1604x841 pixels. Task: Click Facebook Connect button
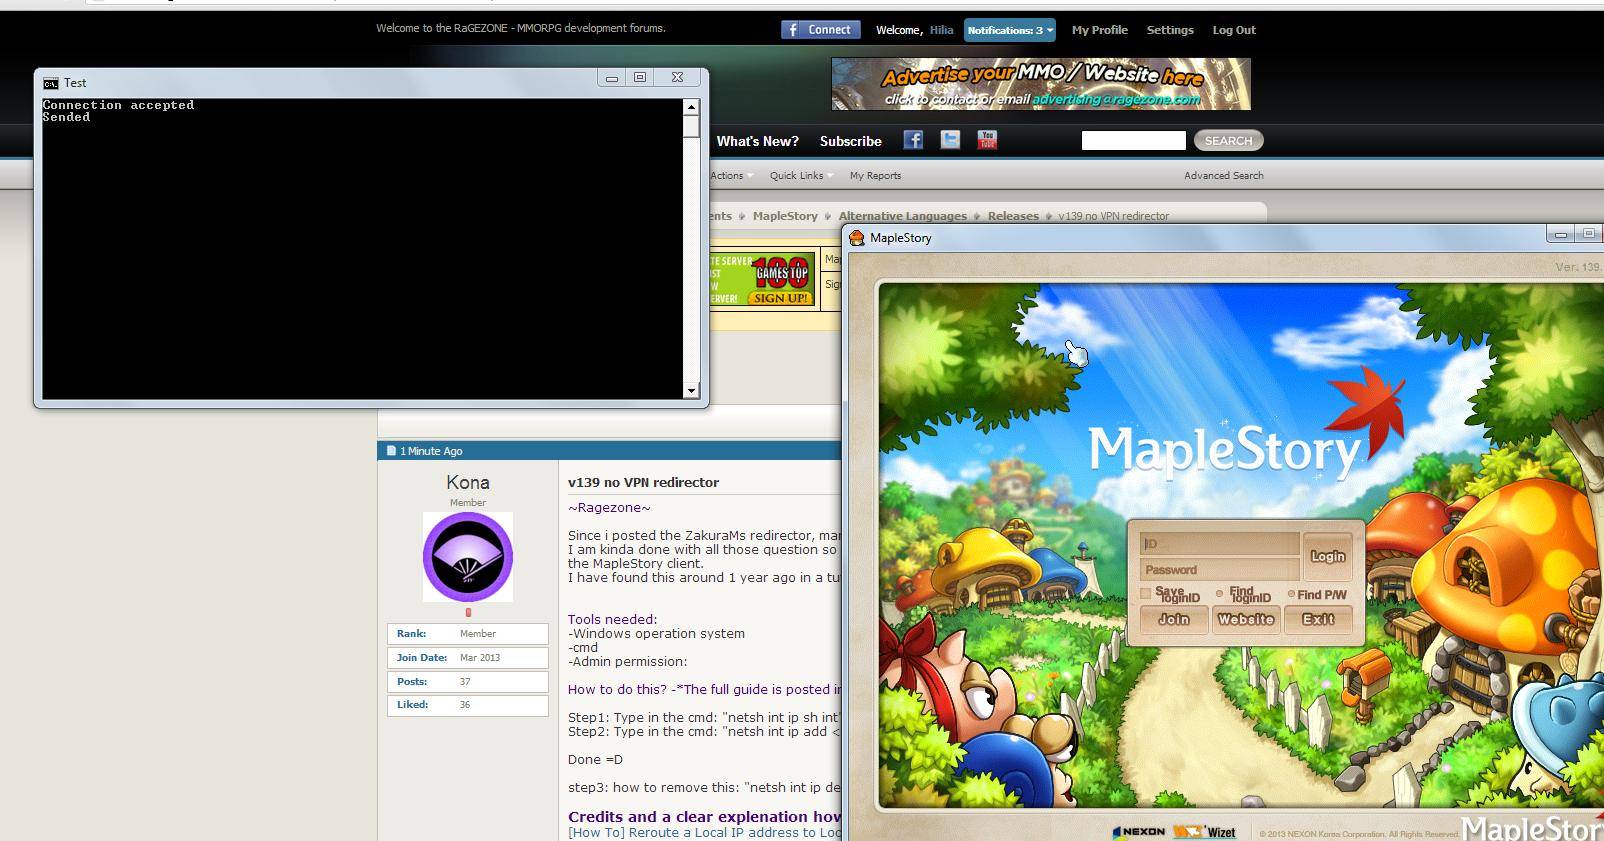[x=820, y=30]
